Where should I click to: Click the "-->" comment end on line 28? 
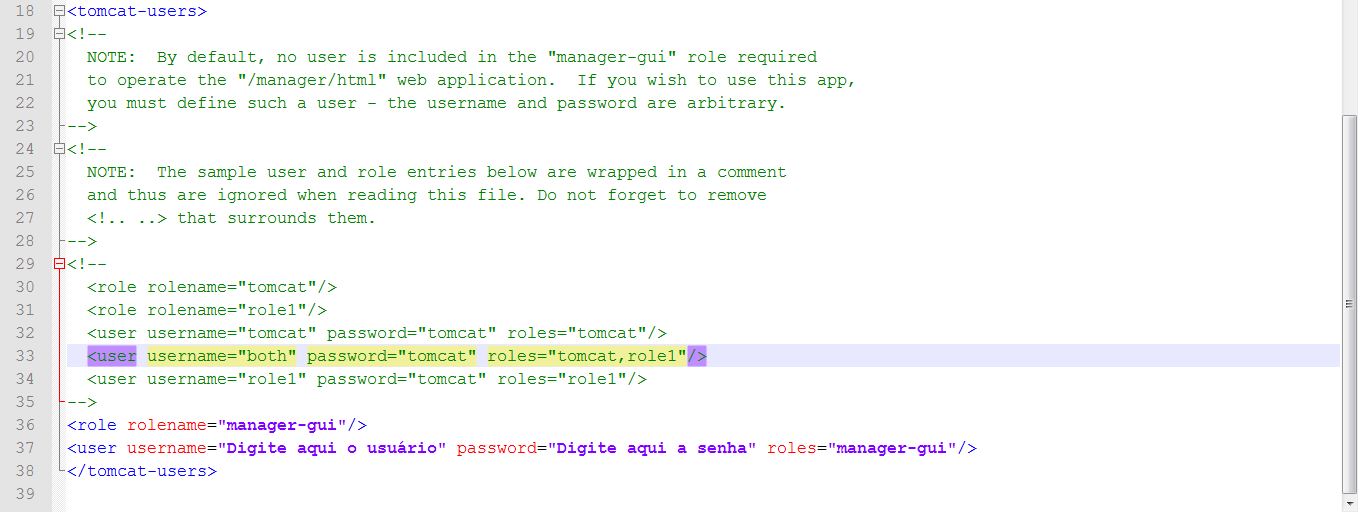click(82, 241)
